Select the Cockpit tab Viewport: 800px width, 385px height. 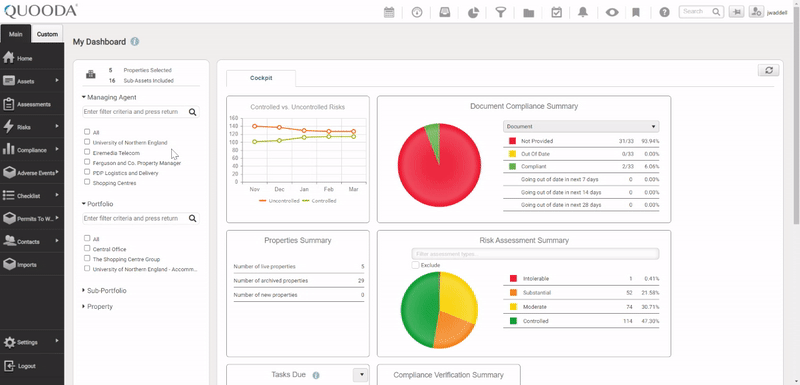[261, 78]
